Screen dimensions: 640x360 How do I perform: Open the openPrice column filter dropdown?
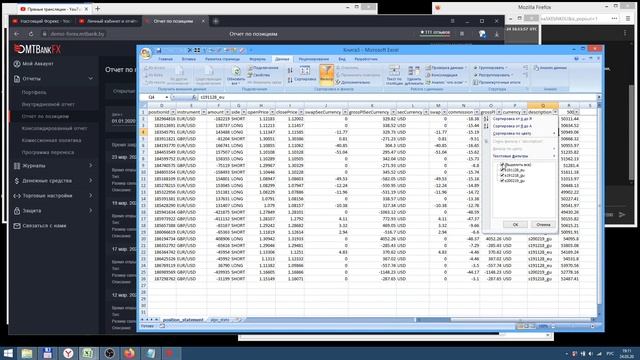(x=272, y=112)
